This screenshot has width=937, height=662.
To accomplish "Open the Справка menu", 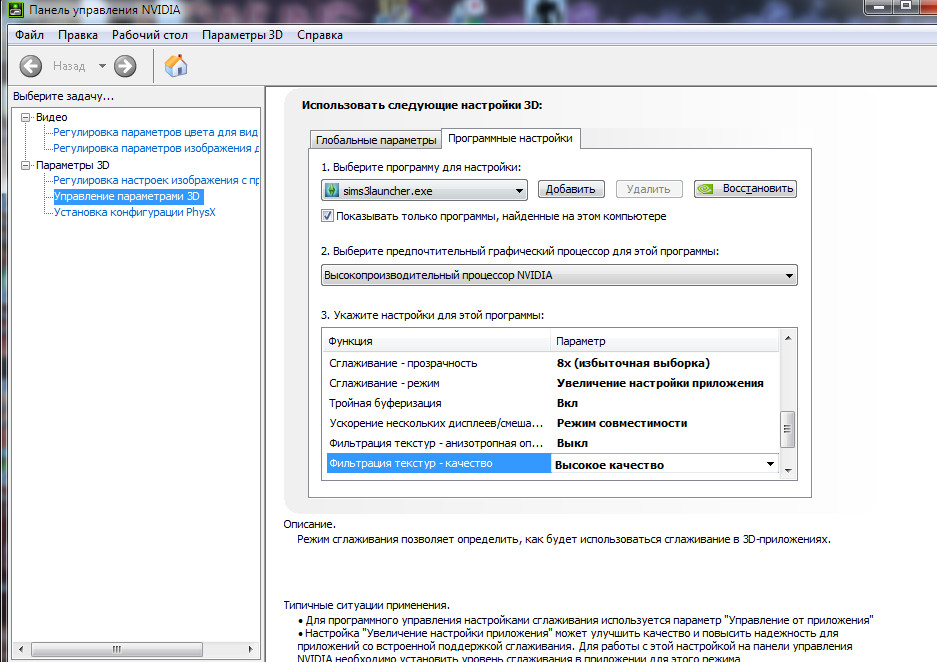I will pyautogui.click(x=320, y=35).
